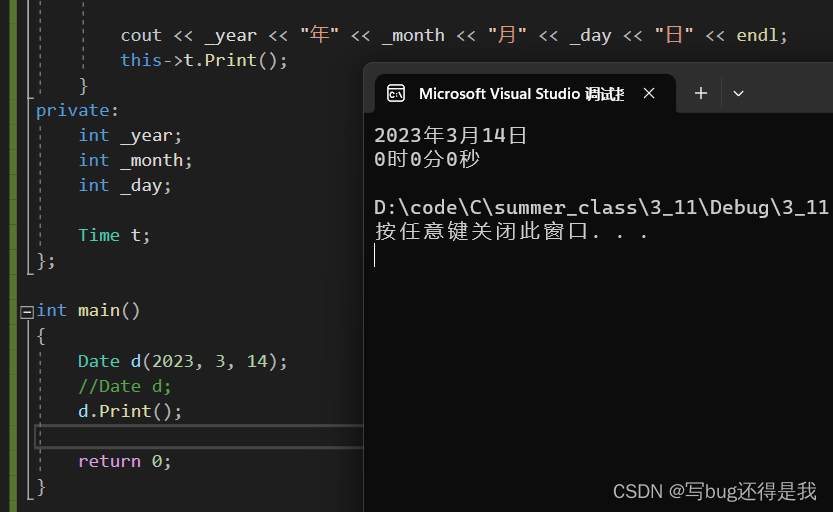Click the 'Time t;' member declaration
Image resolution: width=833 pixels, height=512 pixels.
click(x=114, y=235)
